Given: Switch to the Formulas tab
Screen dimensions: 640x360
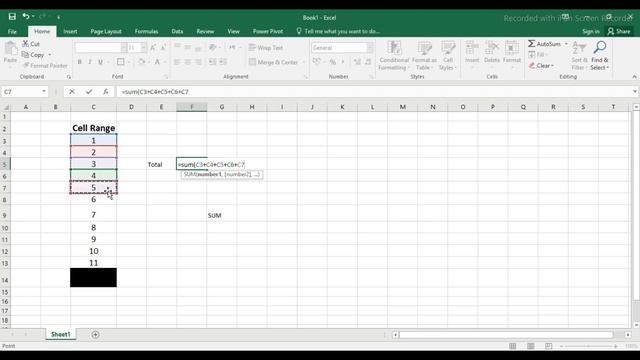Looking at the screenshot, I should [147, 31].
